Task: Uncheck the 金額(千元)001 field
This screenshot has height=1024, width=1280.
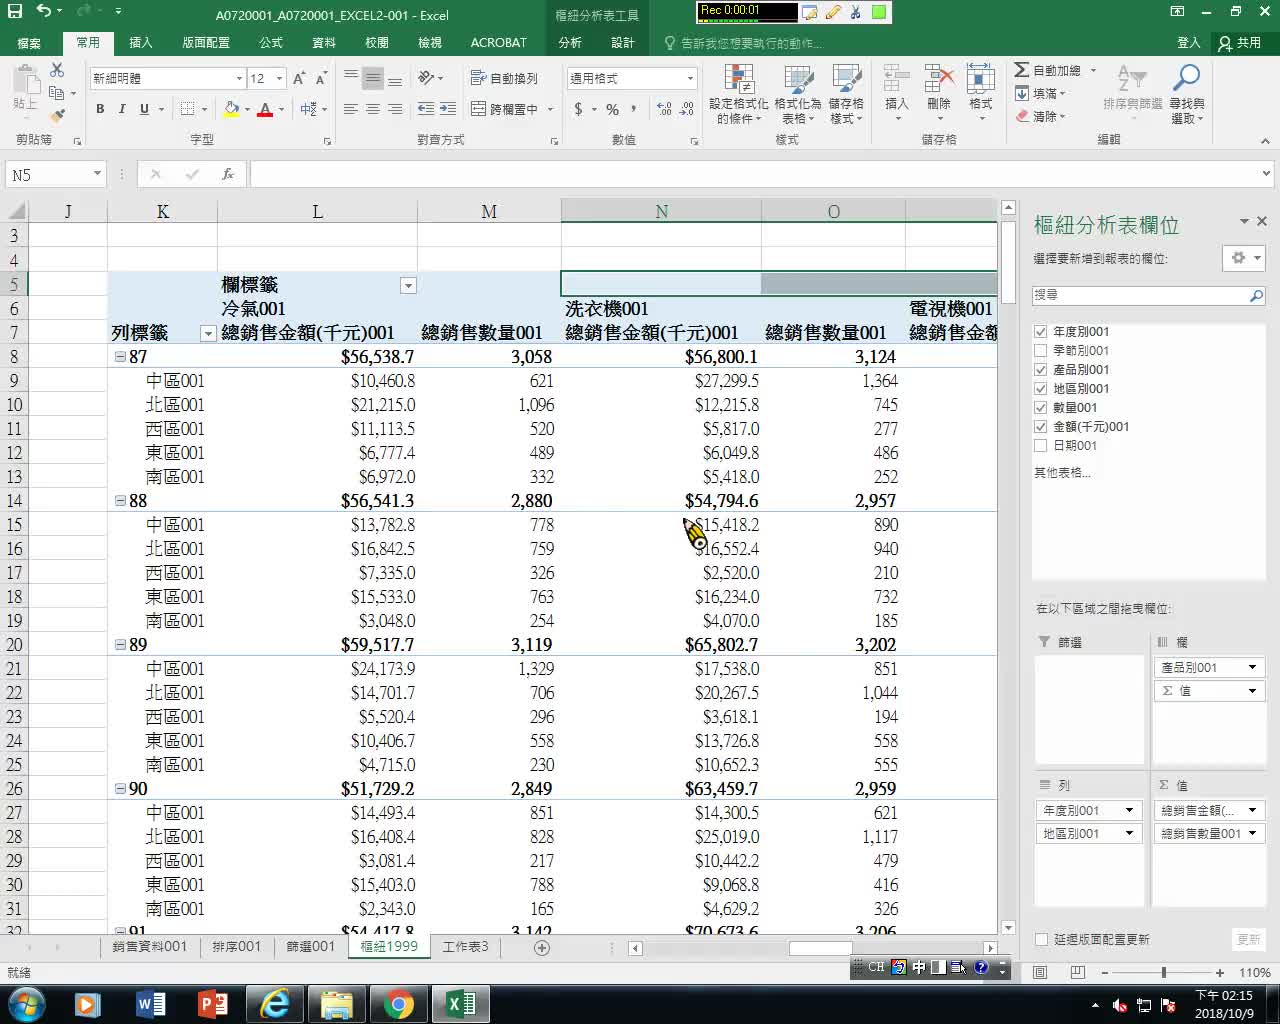Action: 1041,426
